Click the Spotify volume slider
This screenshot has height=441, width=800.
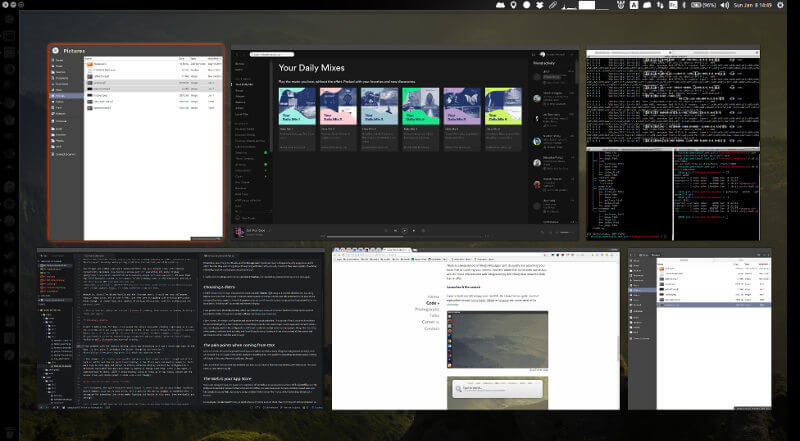pyautogui.click(x=566, y=233)
